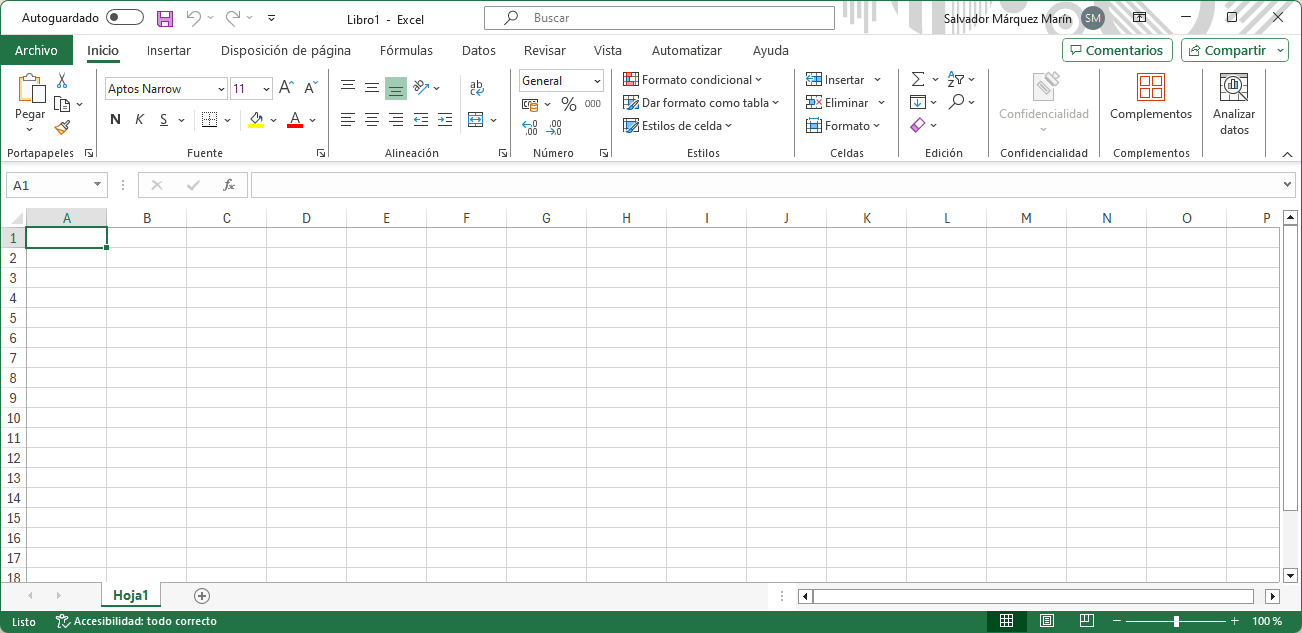Select the Format Painter brush icon

point(62,128)
